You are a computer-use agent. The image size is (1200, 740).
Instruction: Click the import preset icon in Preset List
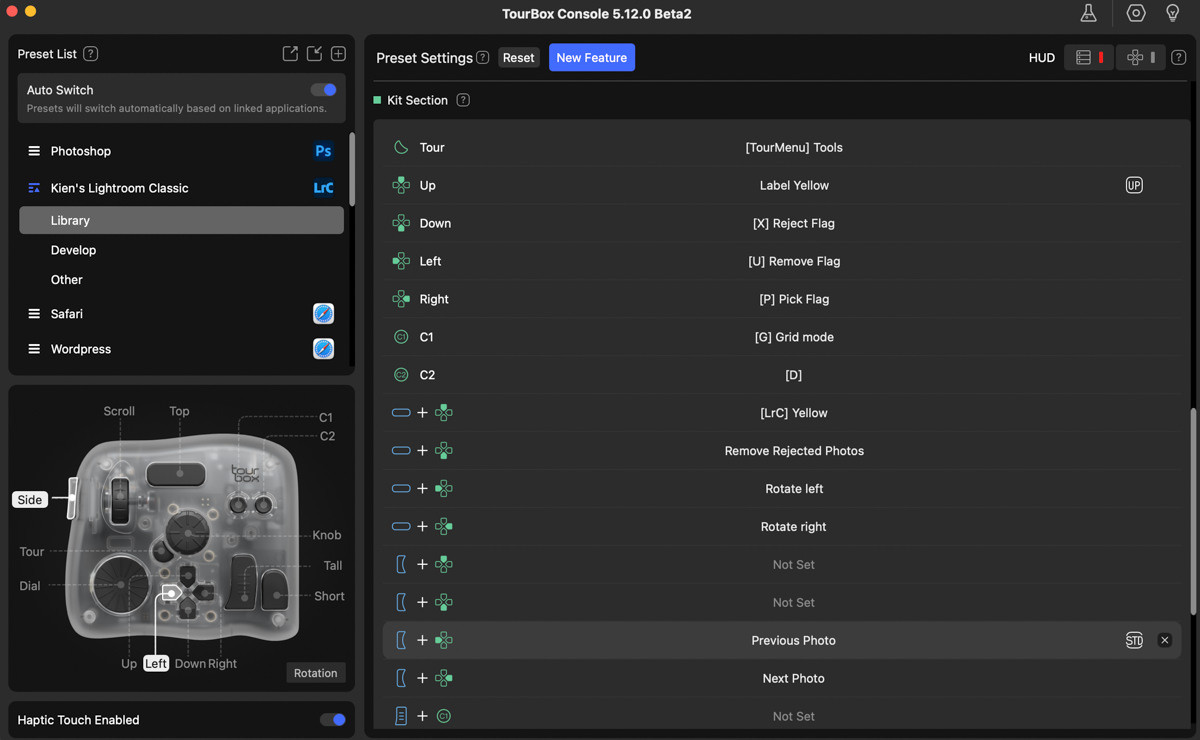click(314, 54)
